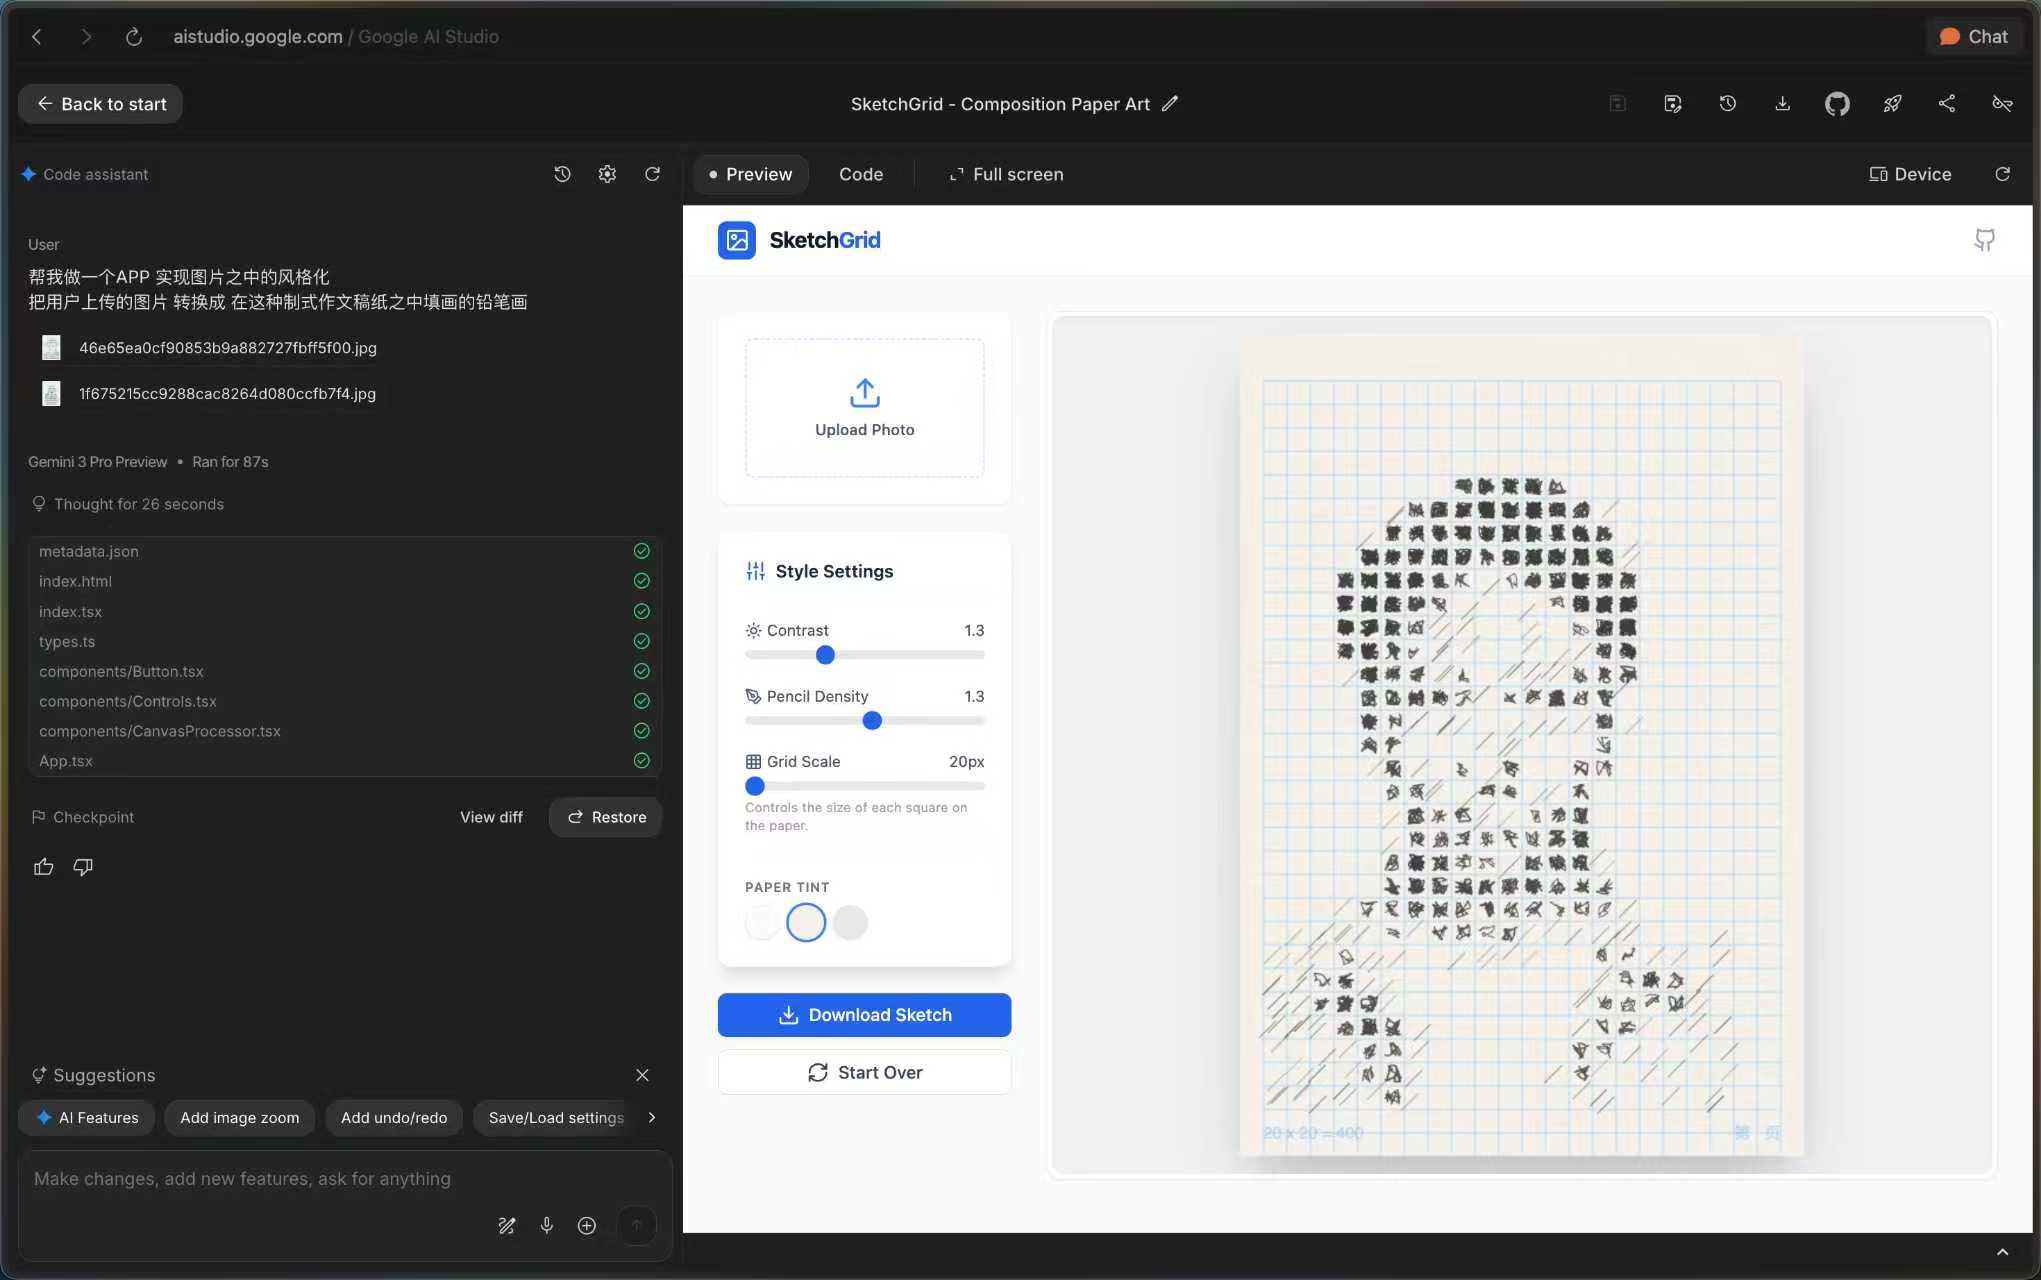Click the download app icon in header

coord(1782,104)
